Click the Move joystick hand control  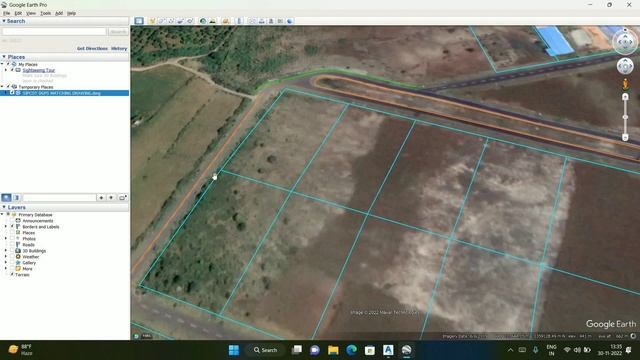click(625, 66)
